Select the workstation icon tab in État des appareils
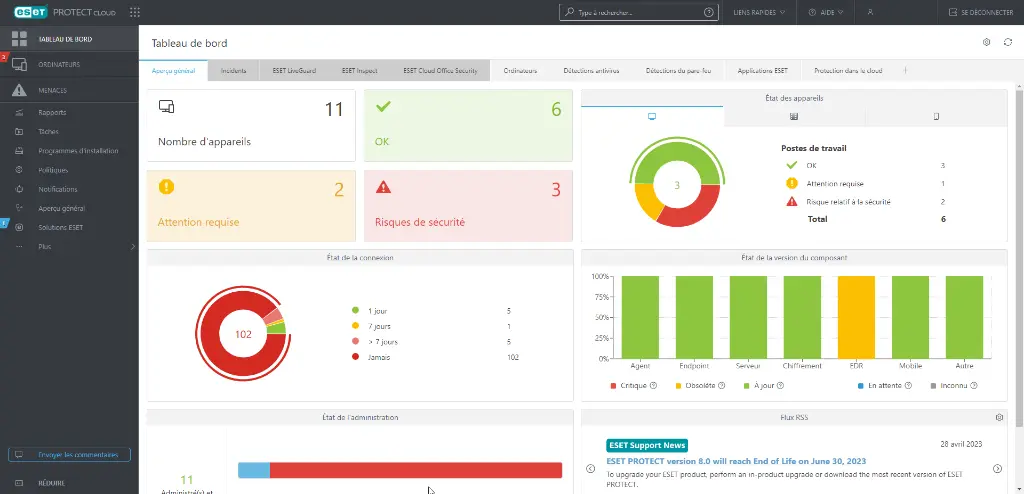Viewport: 1024px width, 494px height. [652, 116]
